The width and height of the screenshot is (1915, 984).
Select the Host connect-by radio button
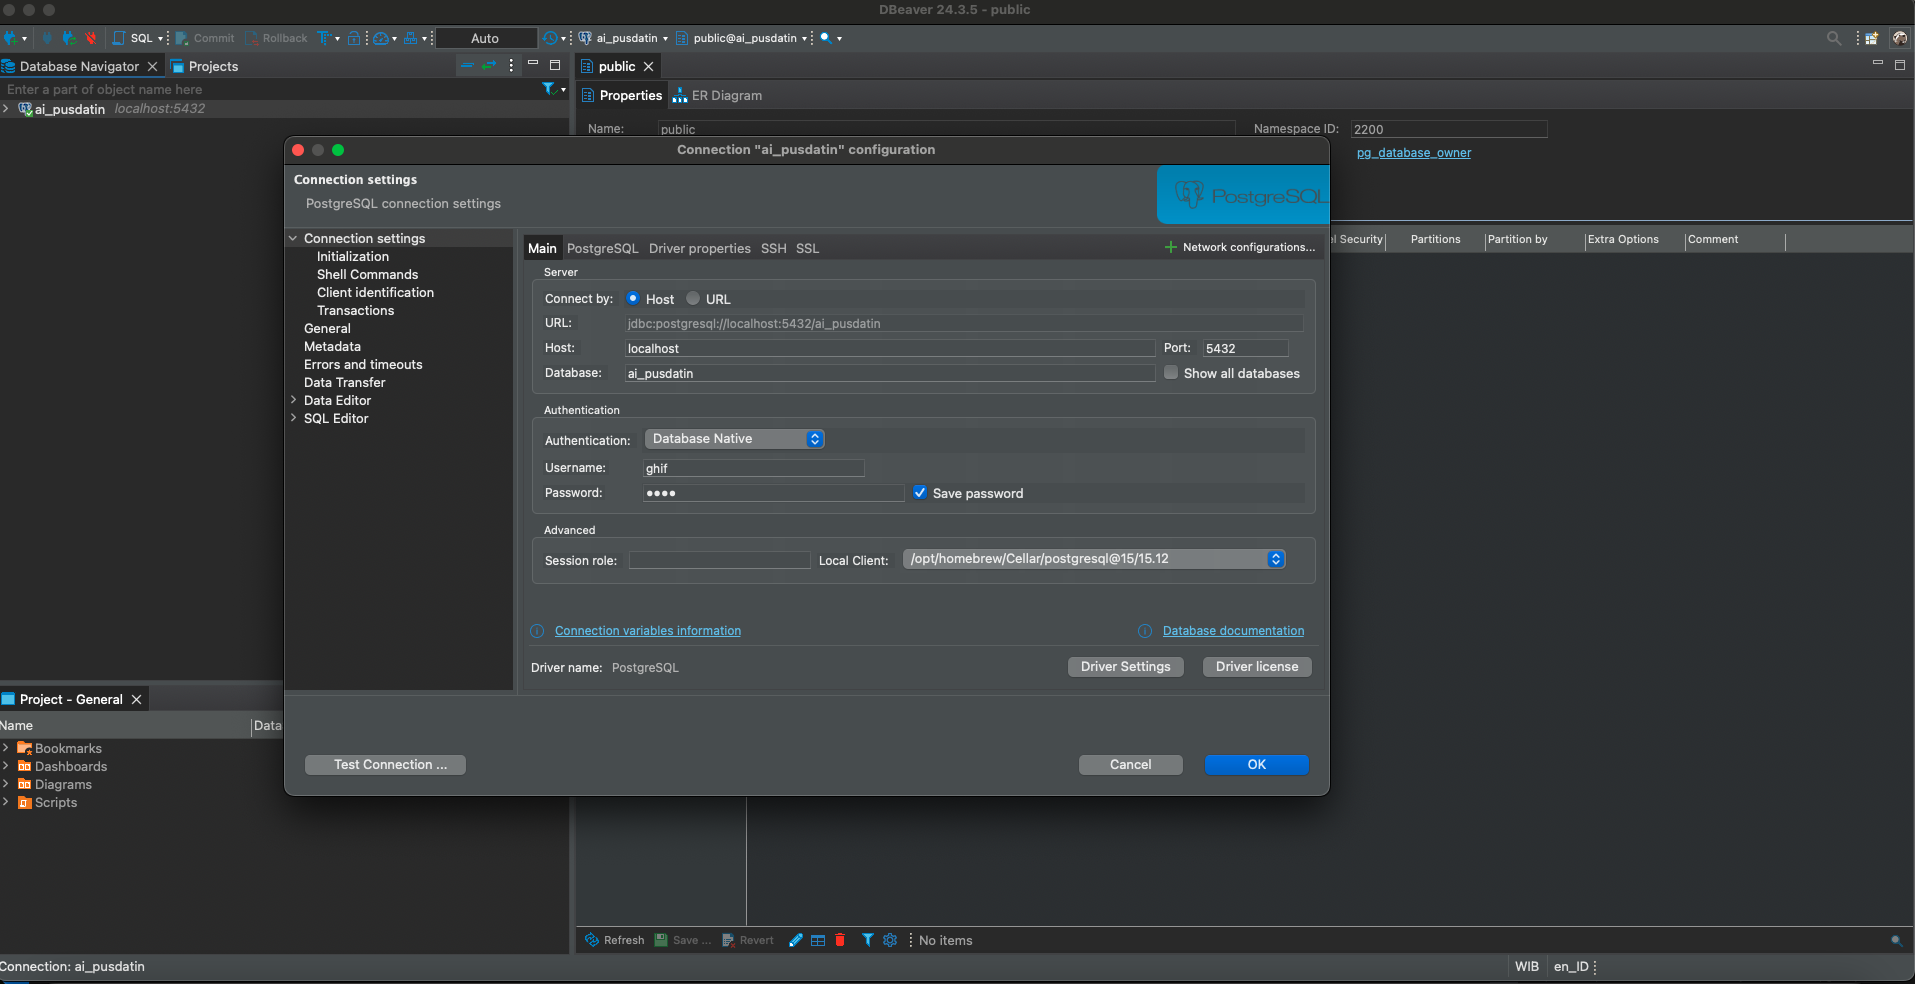pyautogui.click(x=633, y=298)
